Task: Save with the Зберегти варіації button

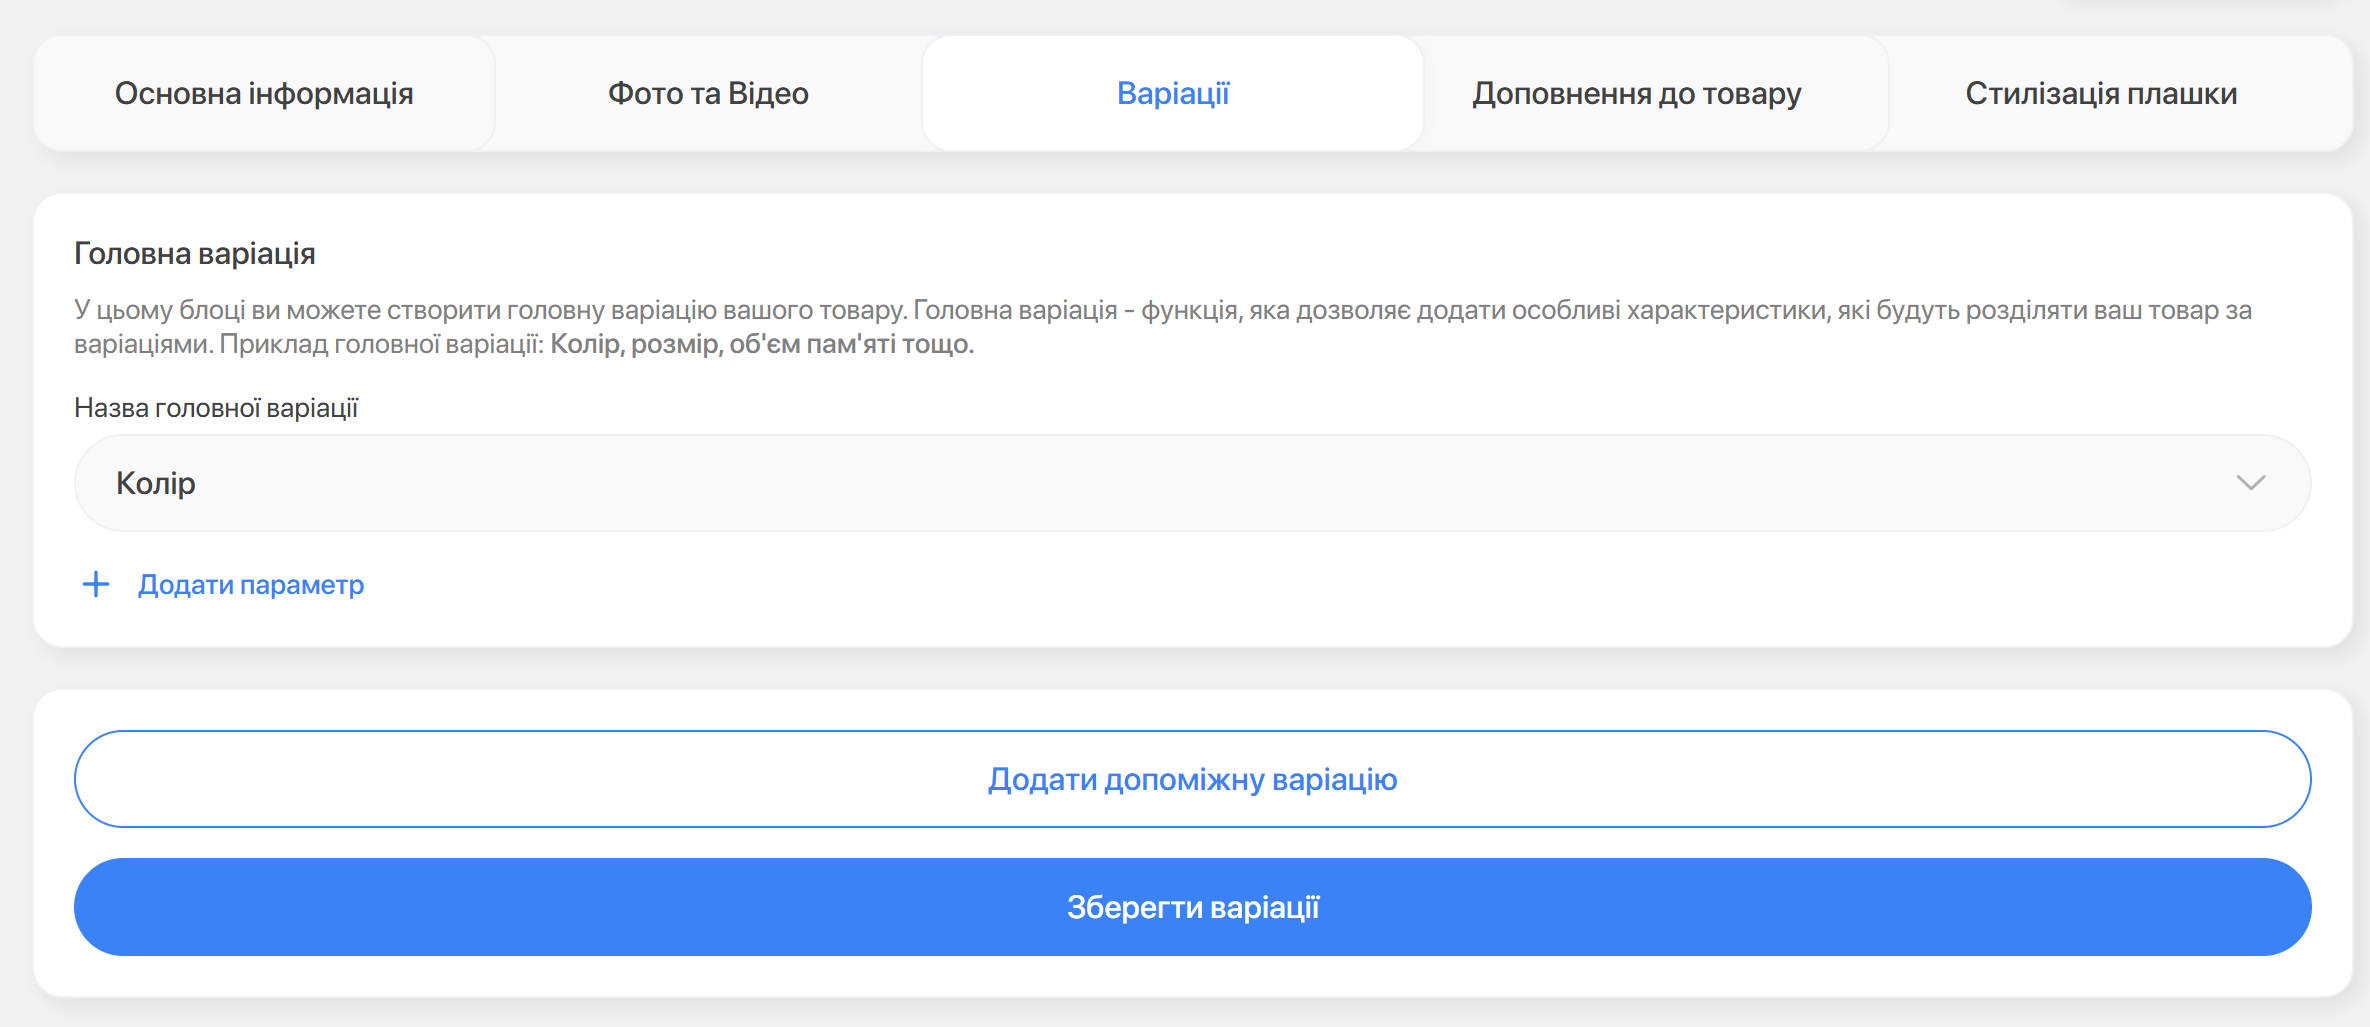Action: coord(1192,907)
